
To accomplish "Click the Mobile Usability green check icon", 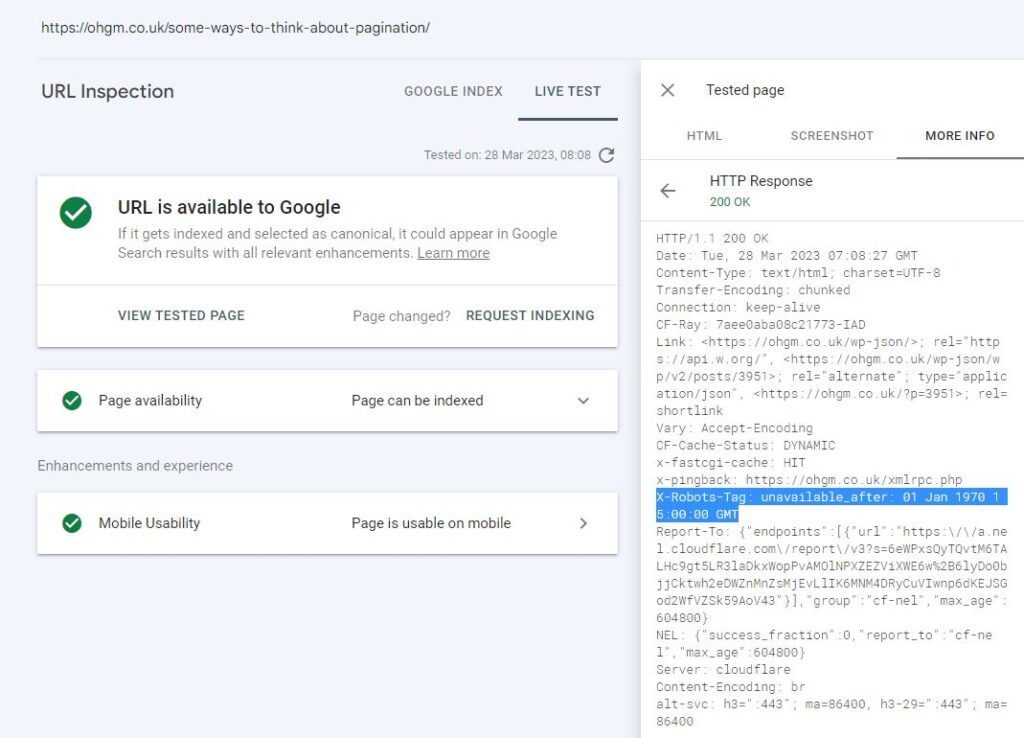I will (x=72, y=523).
